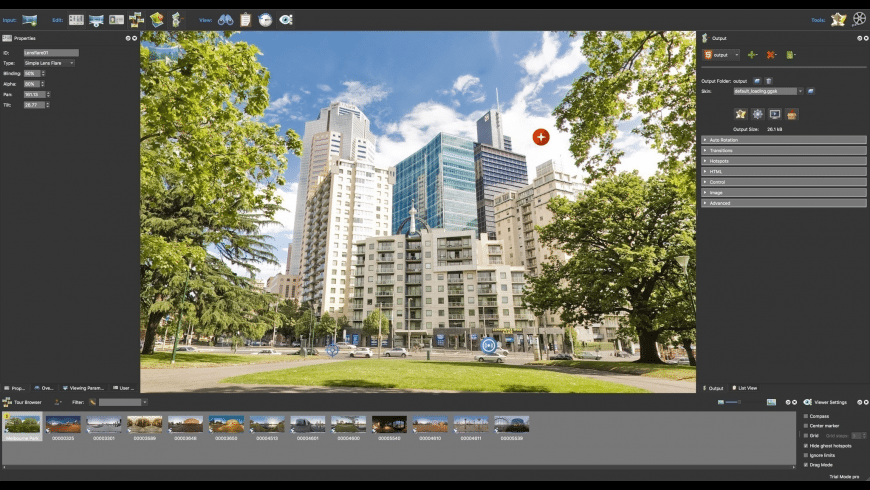Expand the Transitions section

point(783,150)
